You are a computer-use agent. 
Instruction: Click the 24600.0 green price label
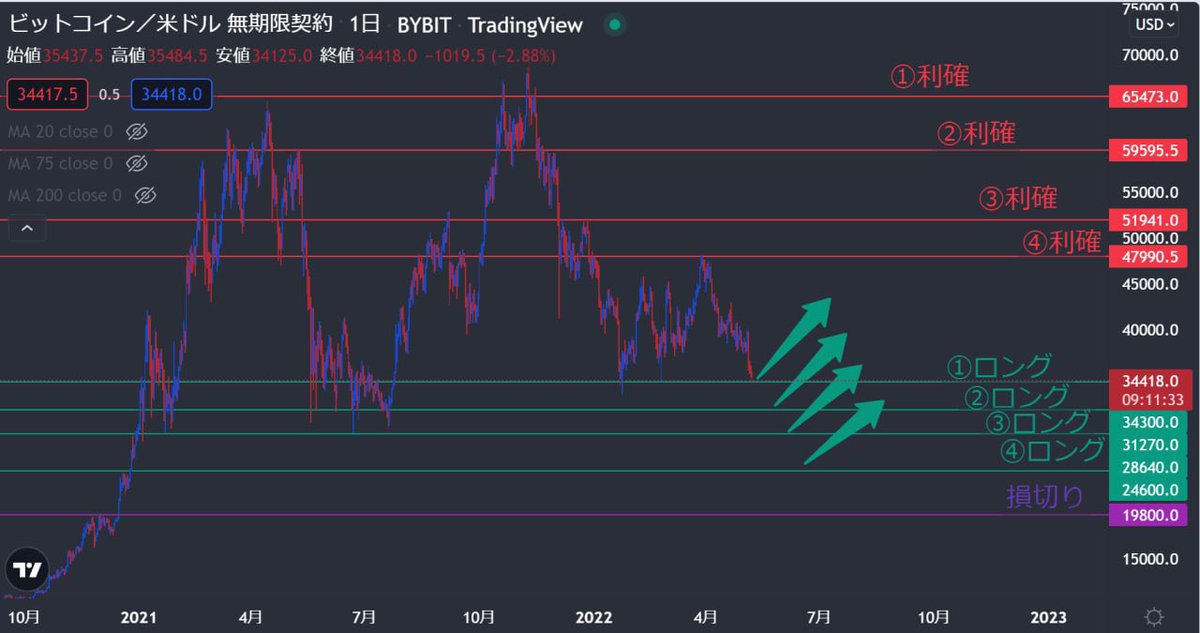1150,490
